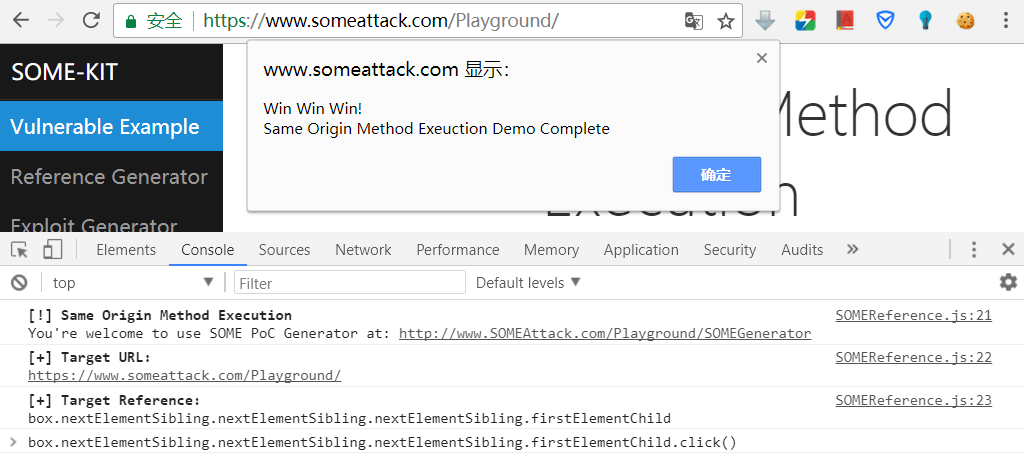Click the logged firstElementChild reference text
The height and width of the screenshot is (460, 1024).
point(349,418)
